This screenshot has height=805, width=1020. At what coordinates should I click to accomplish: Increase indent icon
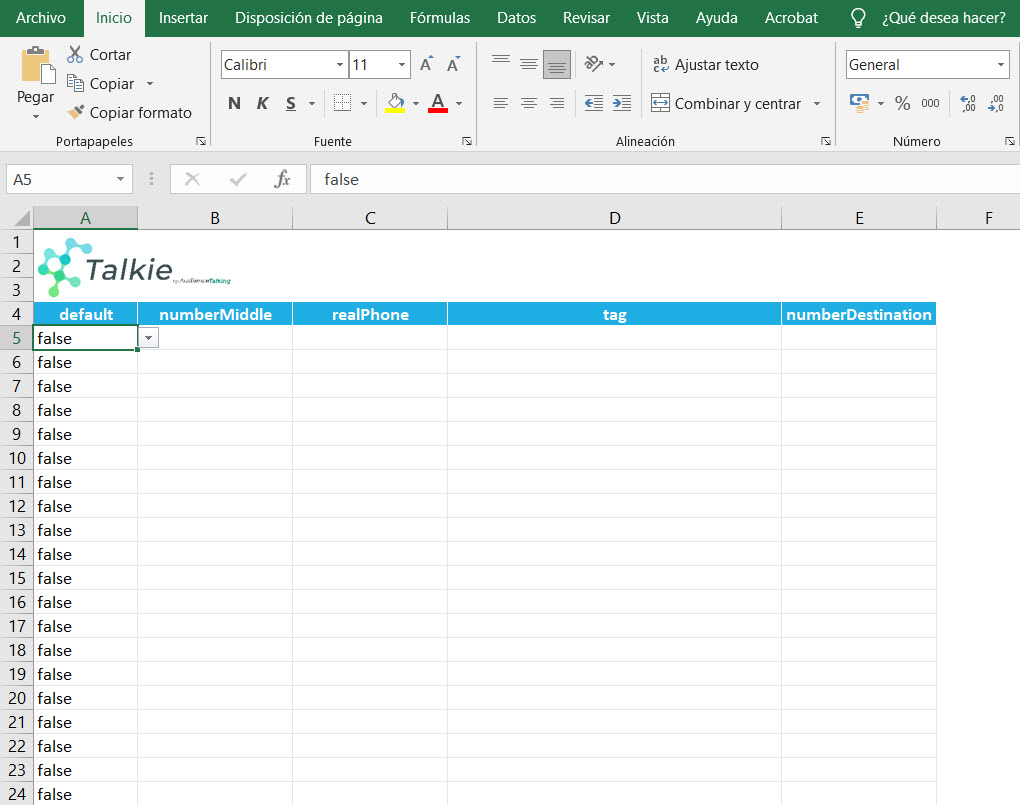click(621, 103)
